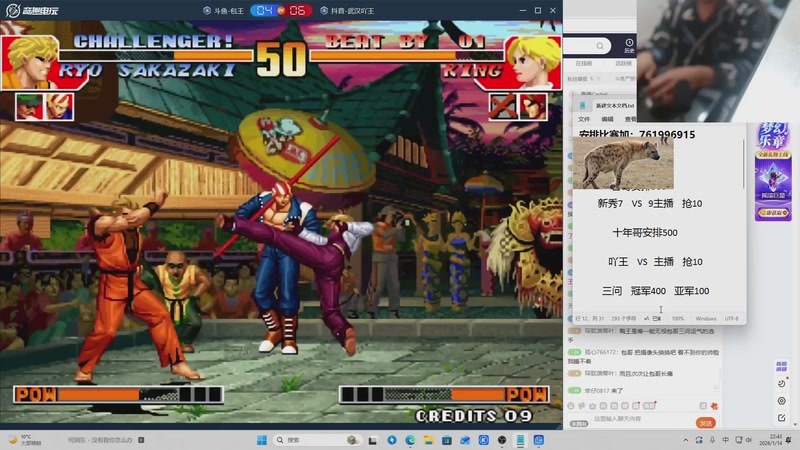Click the microphone icon in the system tray
Screen dimensions: 800x450
(712, 440)
